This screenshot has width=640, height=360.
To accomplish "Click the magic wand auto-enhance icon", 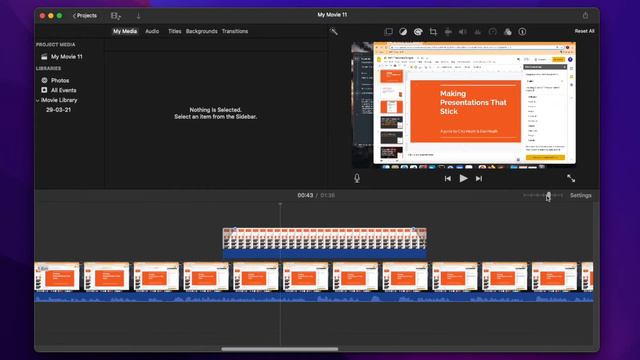I will pos(333,31).
